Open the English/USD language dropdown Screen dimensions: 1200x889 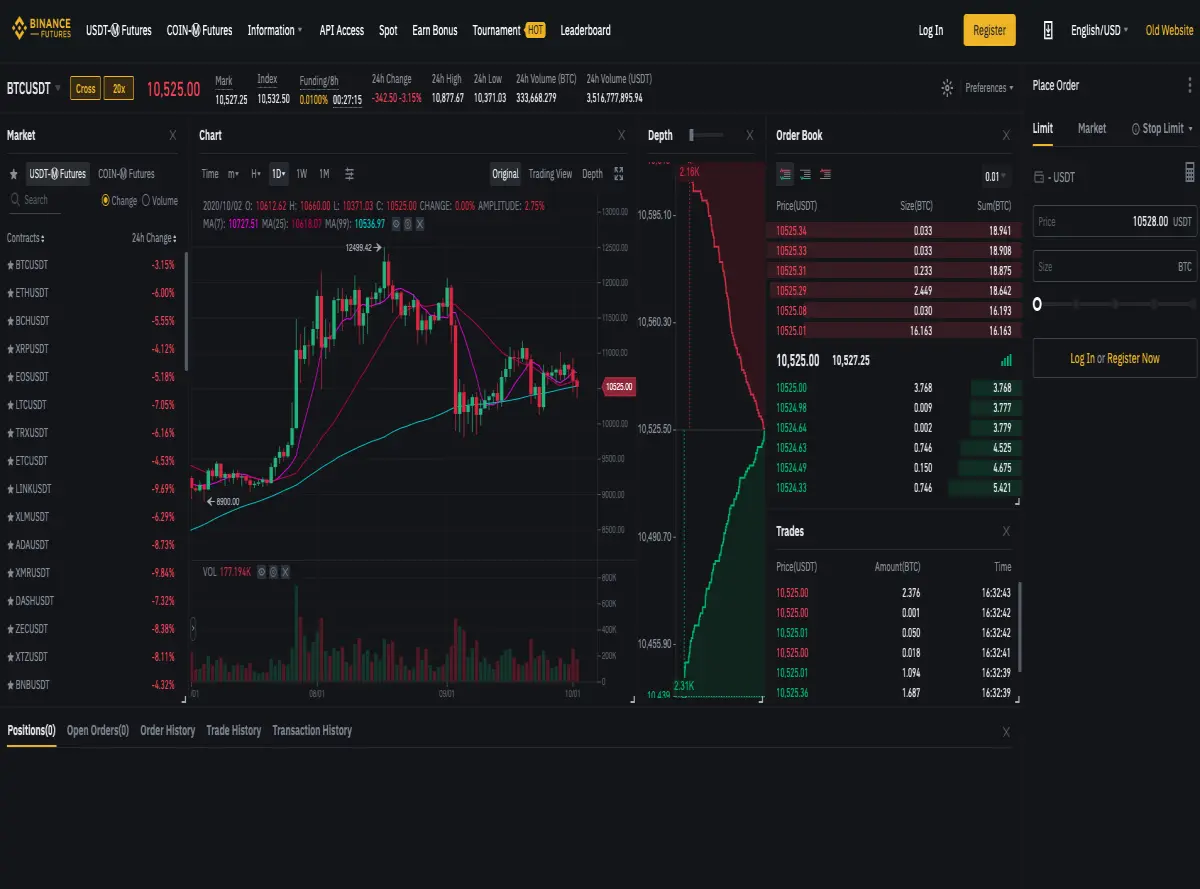[x=1099, y=30]
